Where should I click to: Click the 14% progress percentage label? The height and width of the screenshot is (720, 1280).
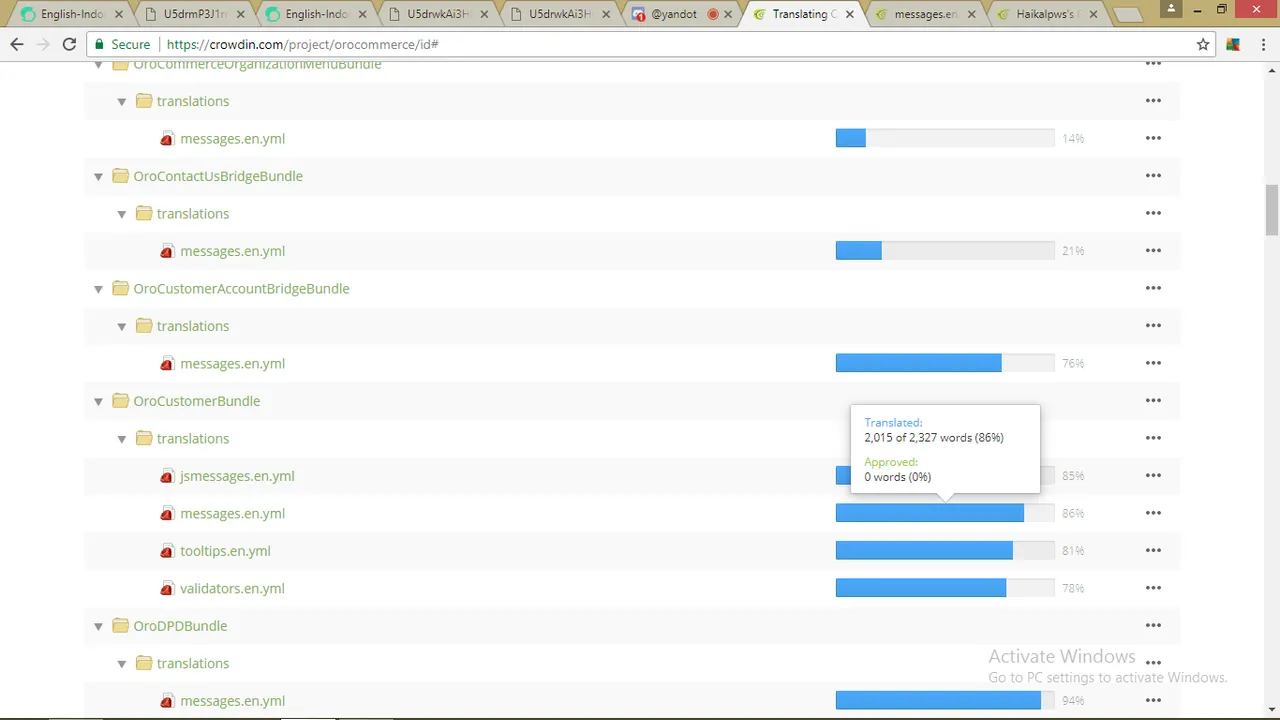point(1073,138)
